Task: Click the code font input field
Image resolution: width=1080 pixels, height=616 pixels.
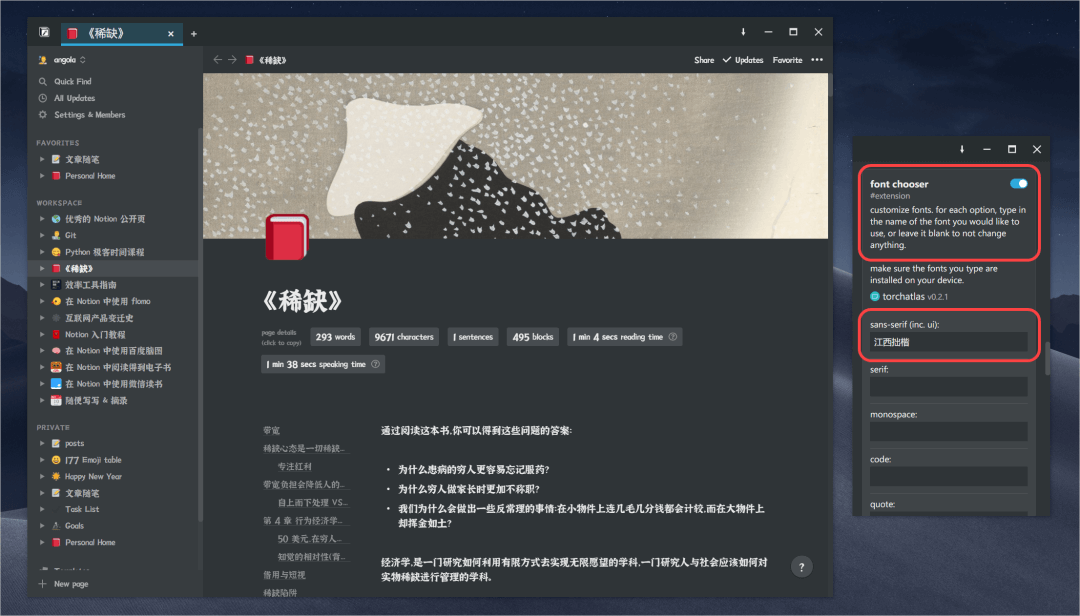Action: (948, 476)
